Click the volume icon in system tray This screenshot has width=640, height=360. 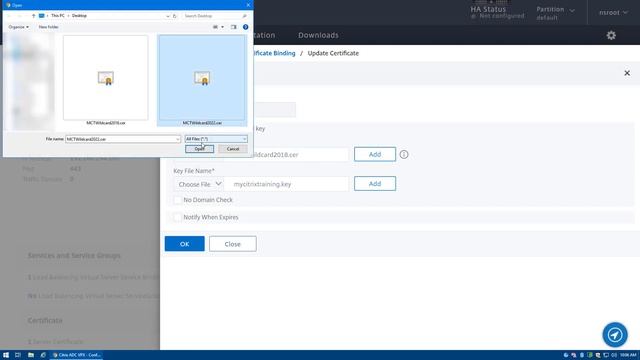click(613, 355)
